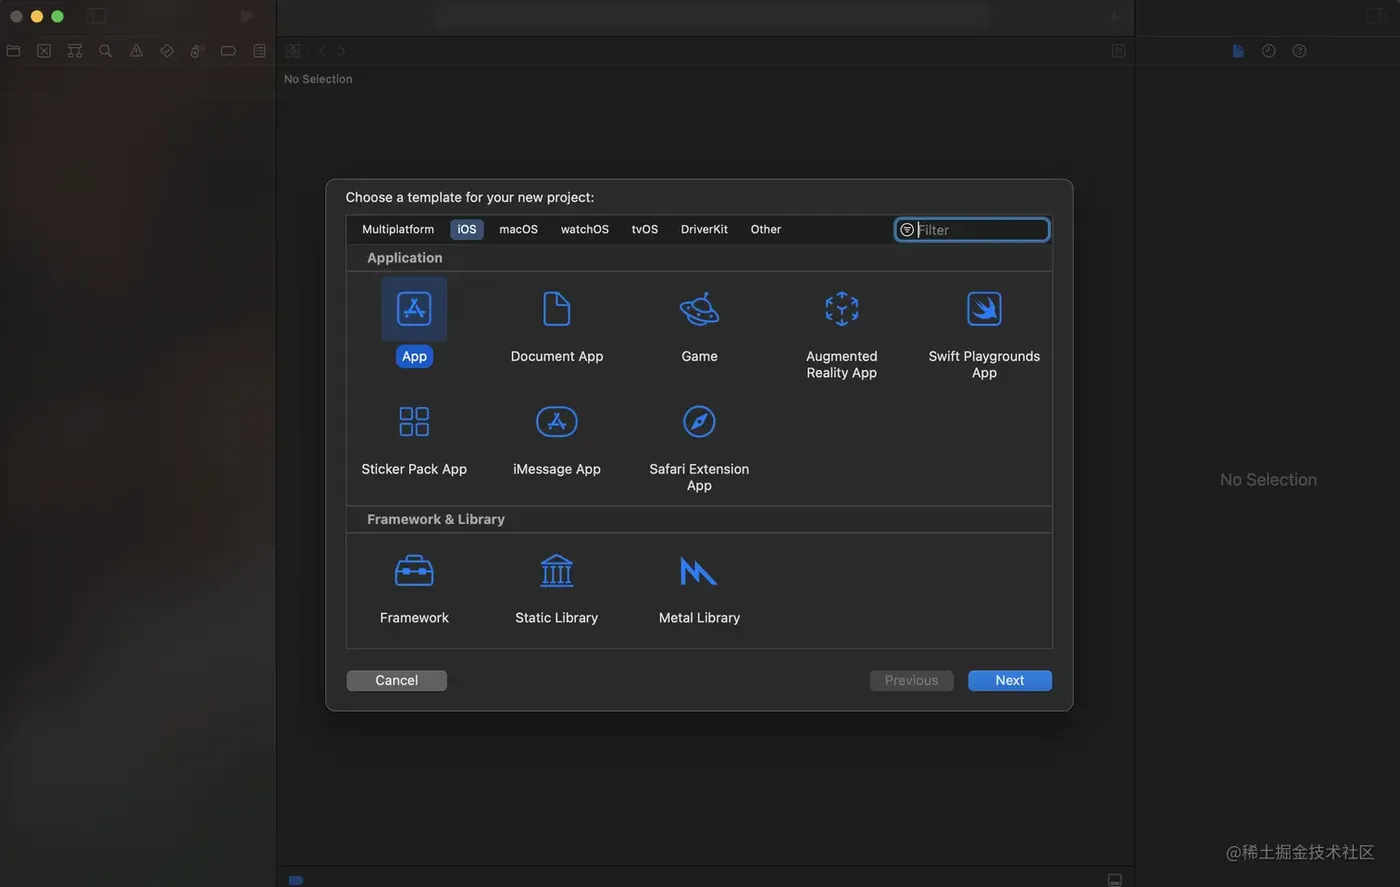The width and height of the screenshot is (1400, 887).
Task: Add an editor with the split button
Action: coord(1119,51)
